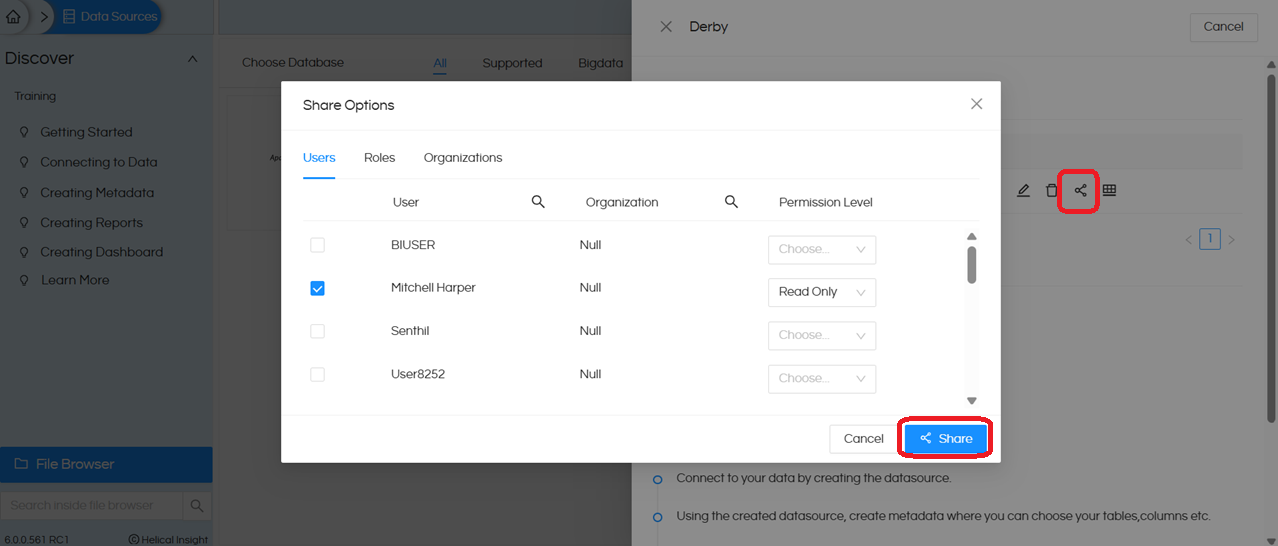This screenshot has height=546, width=1278.
Task: Collapse the Discover section chevron
Action: coord(193,59)
